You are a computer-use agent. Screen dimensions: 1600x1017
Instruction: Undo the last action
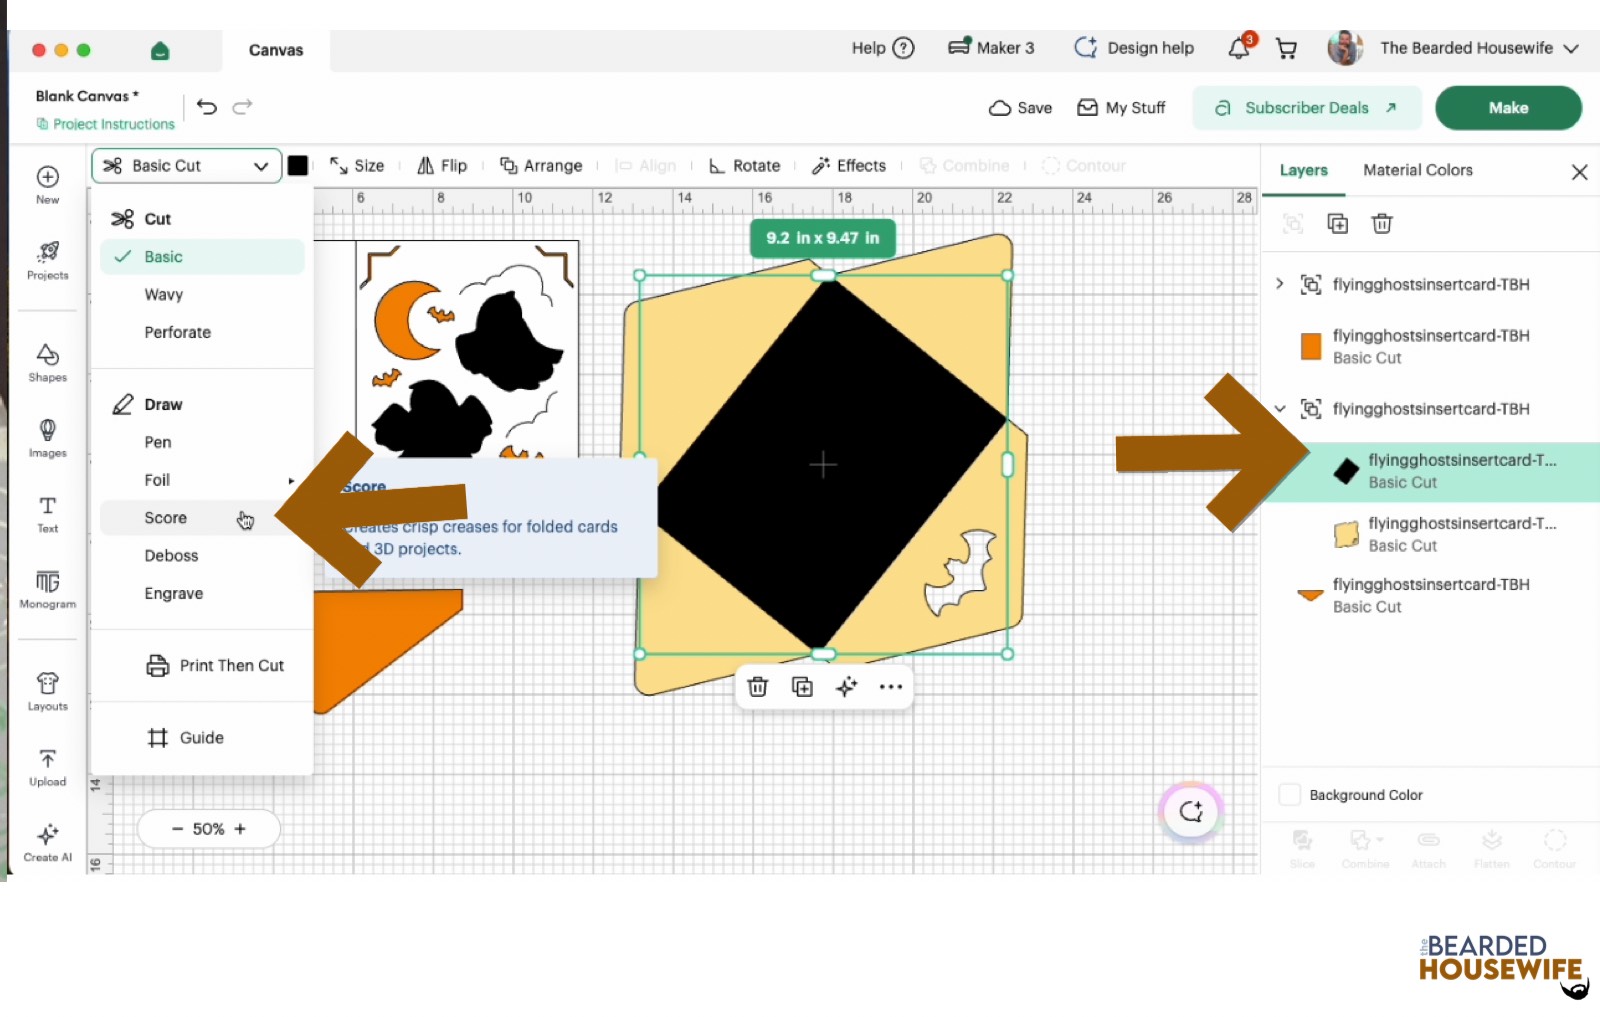(207, 107)
